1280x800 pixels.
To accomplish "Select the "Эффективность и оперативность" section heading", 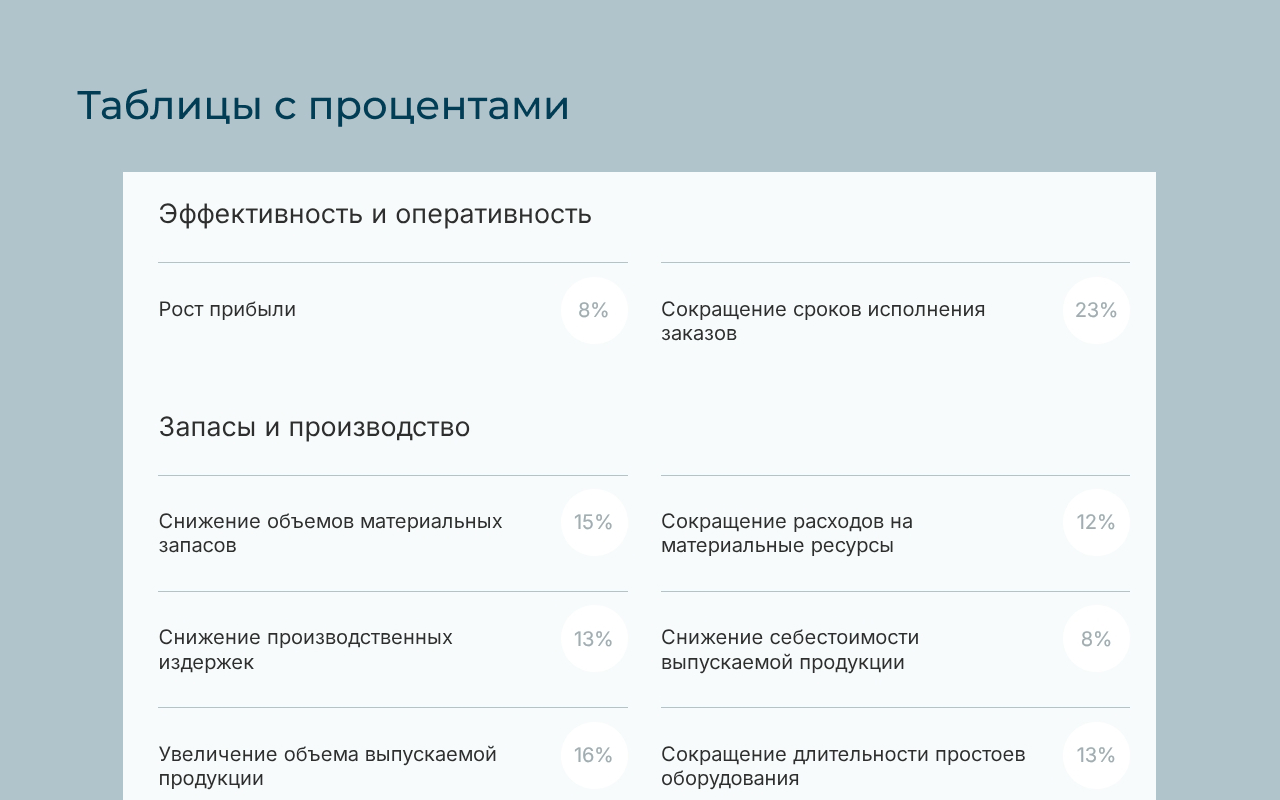I will [x=375, y=214].
